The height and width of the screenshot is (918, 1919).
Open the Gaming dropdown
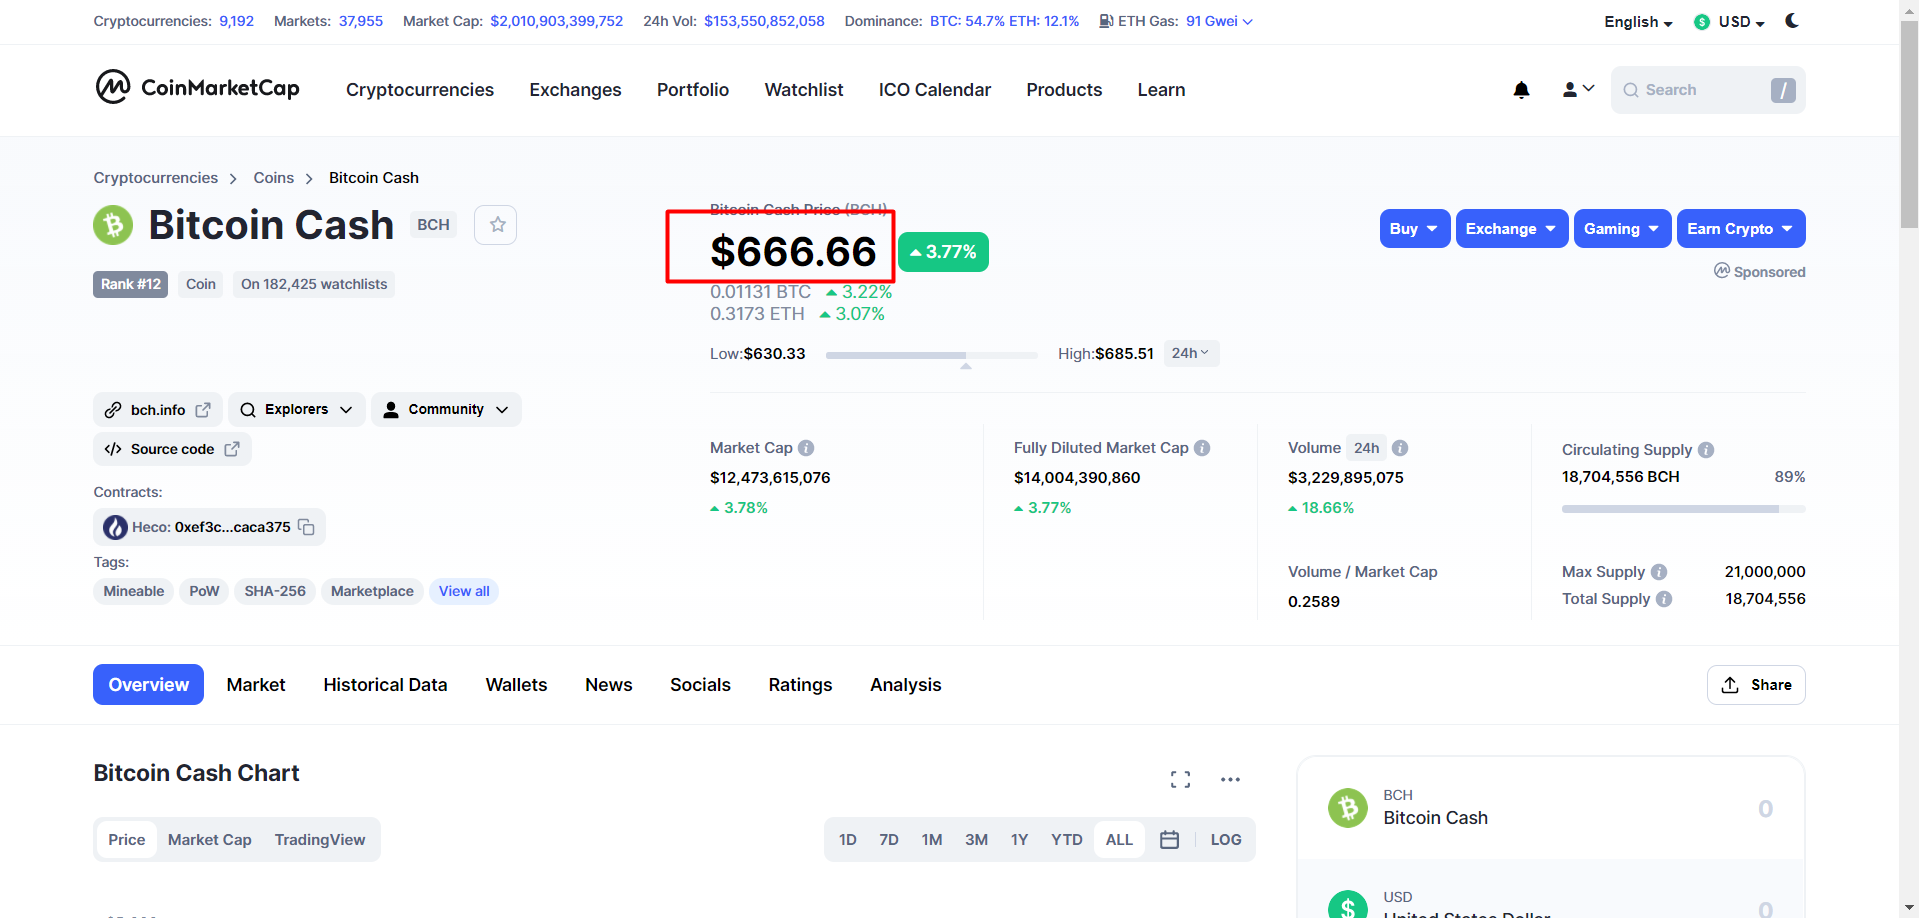(1622, 229)
